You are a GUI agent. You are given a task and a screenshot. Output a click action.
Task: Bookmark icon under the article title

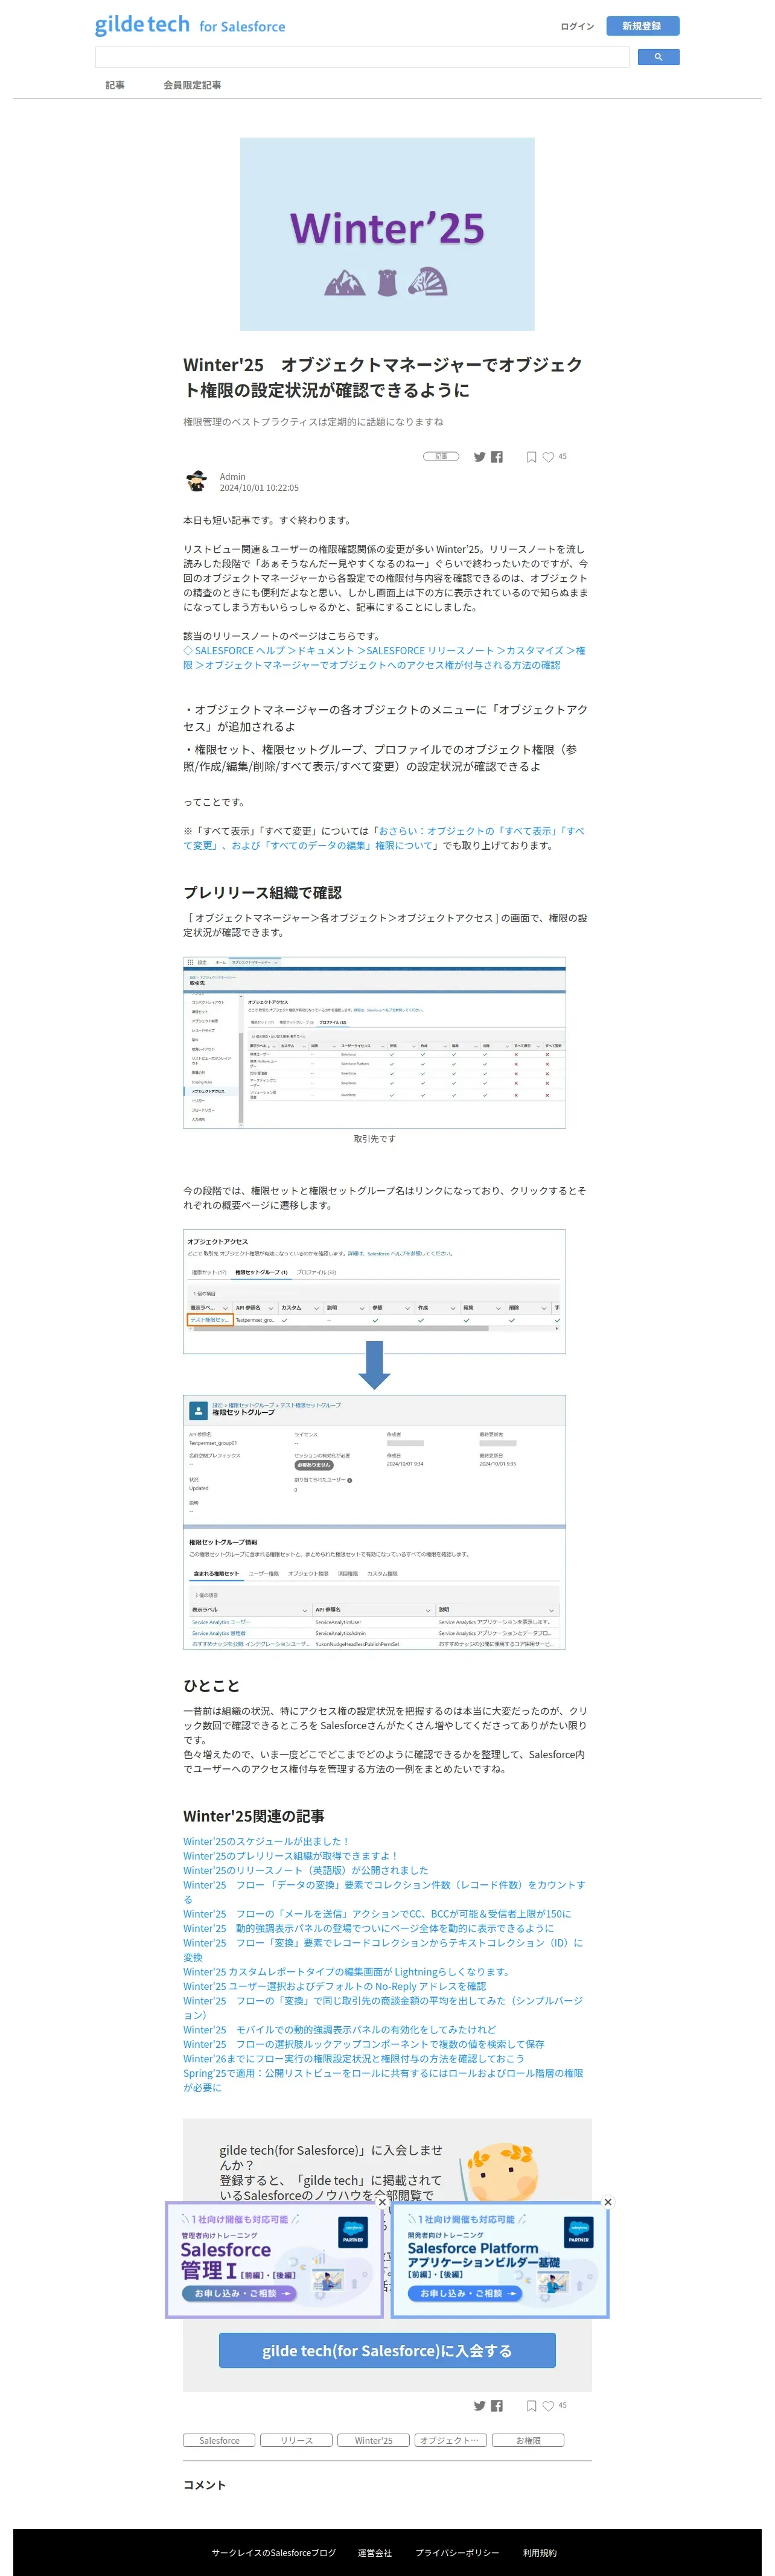(x=531, y=457)
